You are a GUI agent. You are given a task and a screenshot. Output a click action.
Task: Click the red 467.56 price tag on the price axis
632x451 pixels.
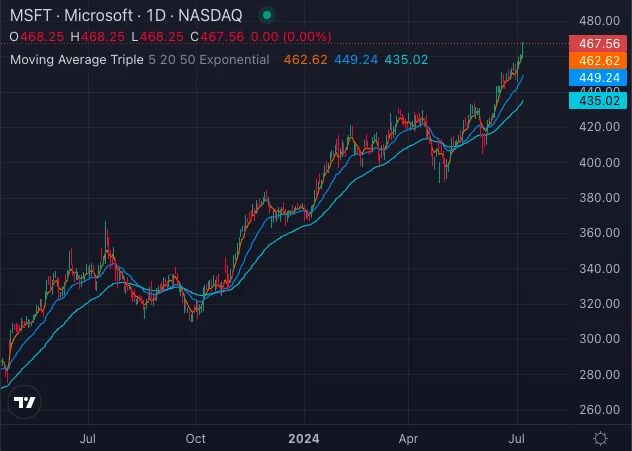pyautogui.click(x=597, y=43)
